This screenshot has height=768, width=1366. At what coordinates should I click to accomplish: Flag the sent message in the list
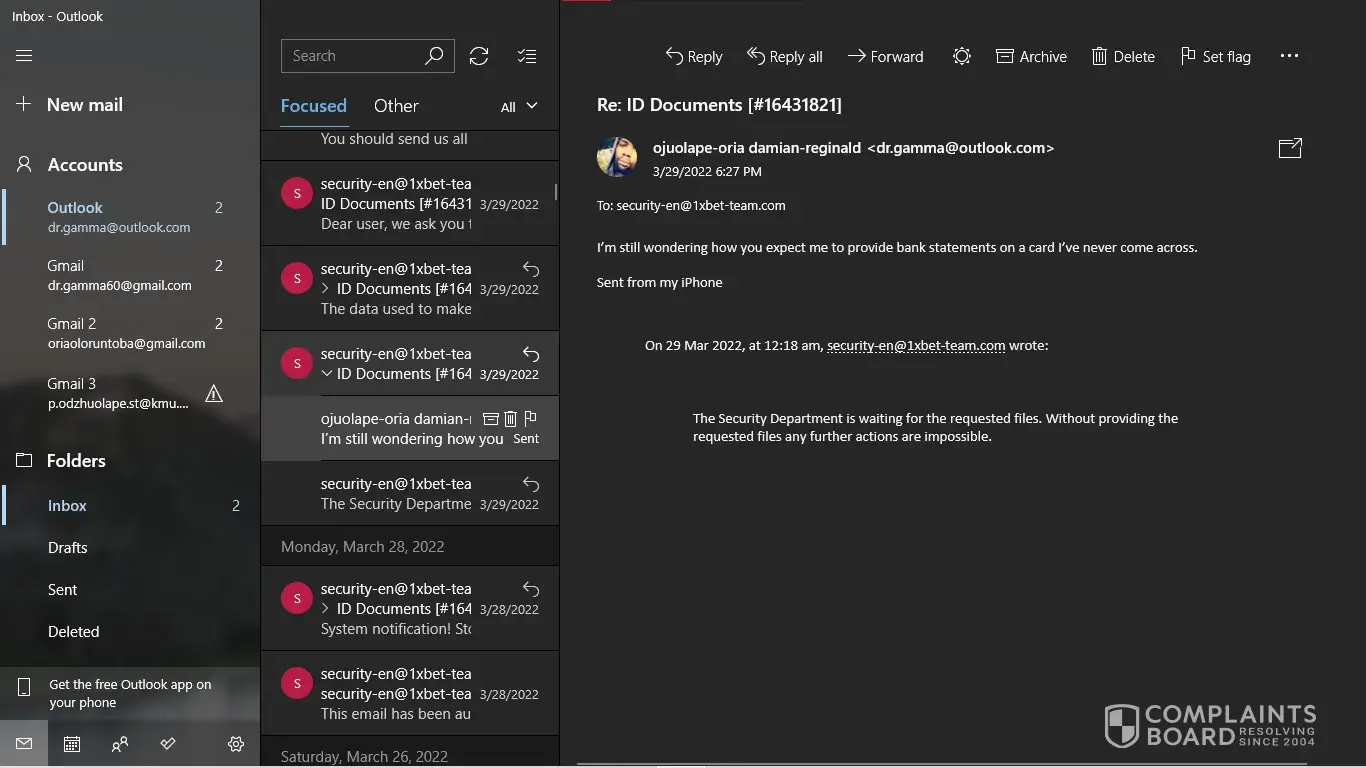(530, 419)
